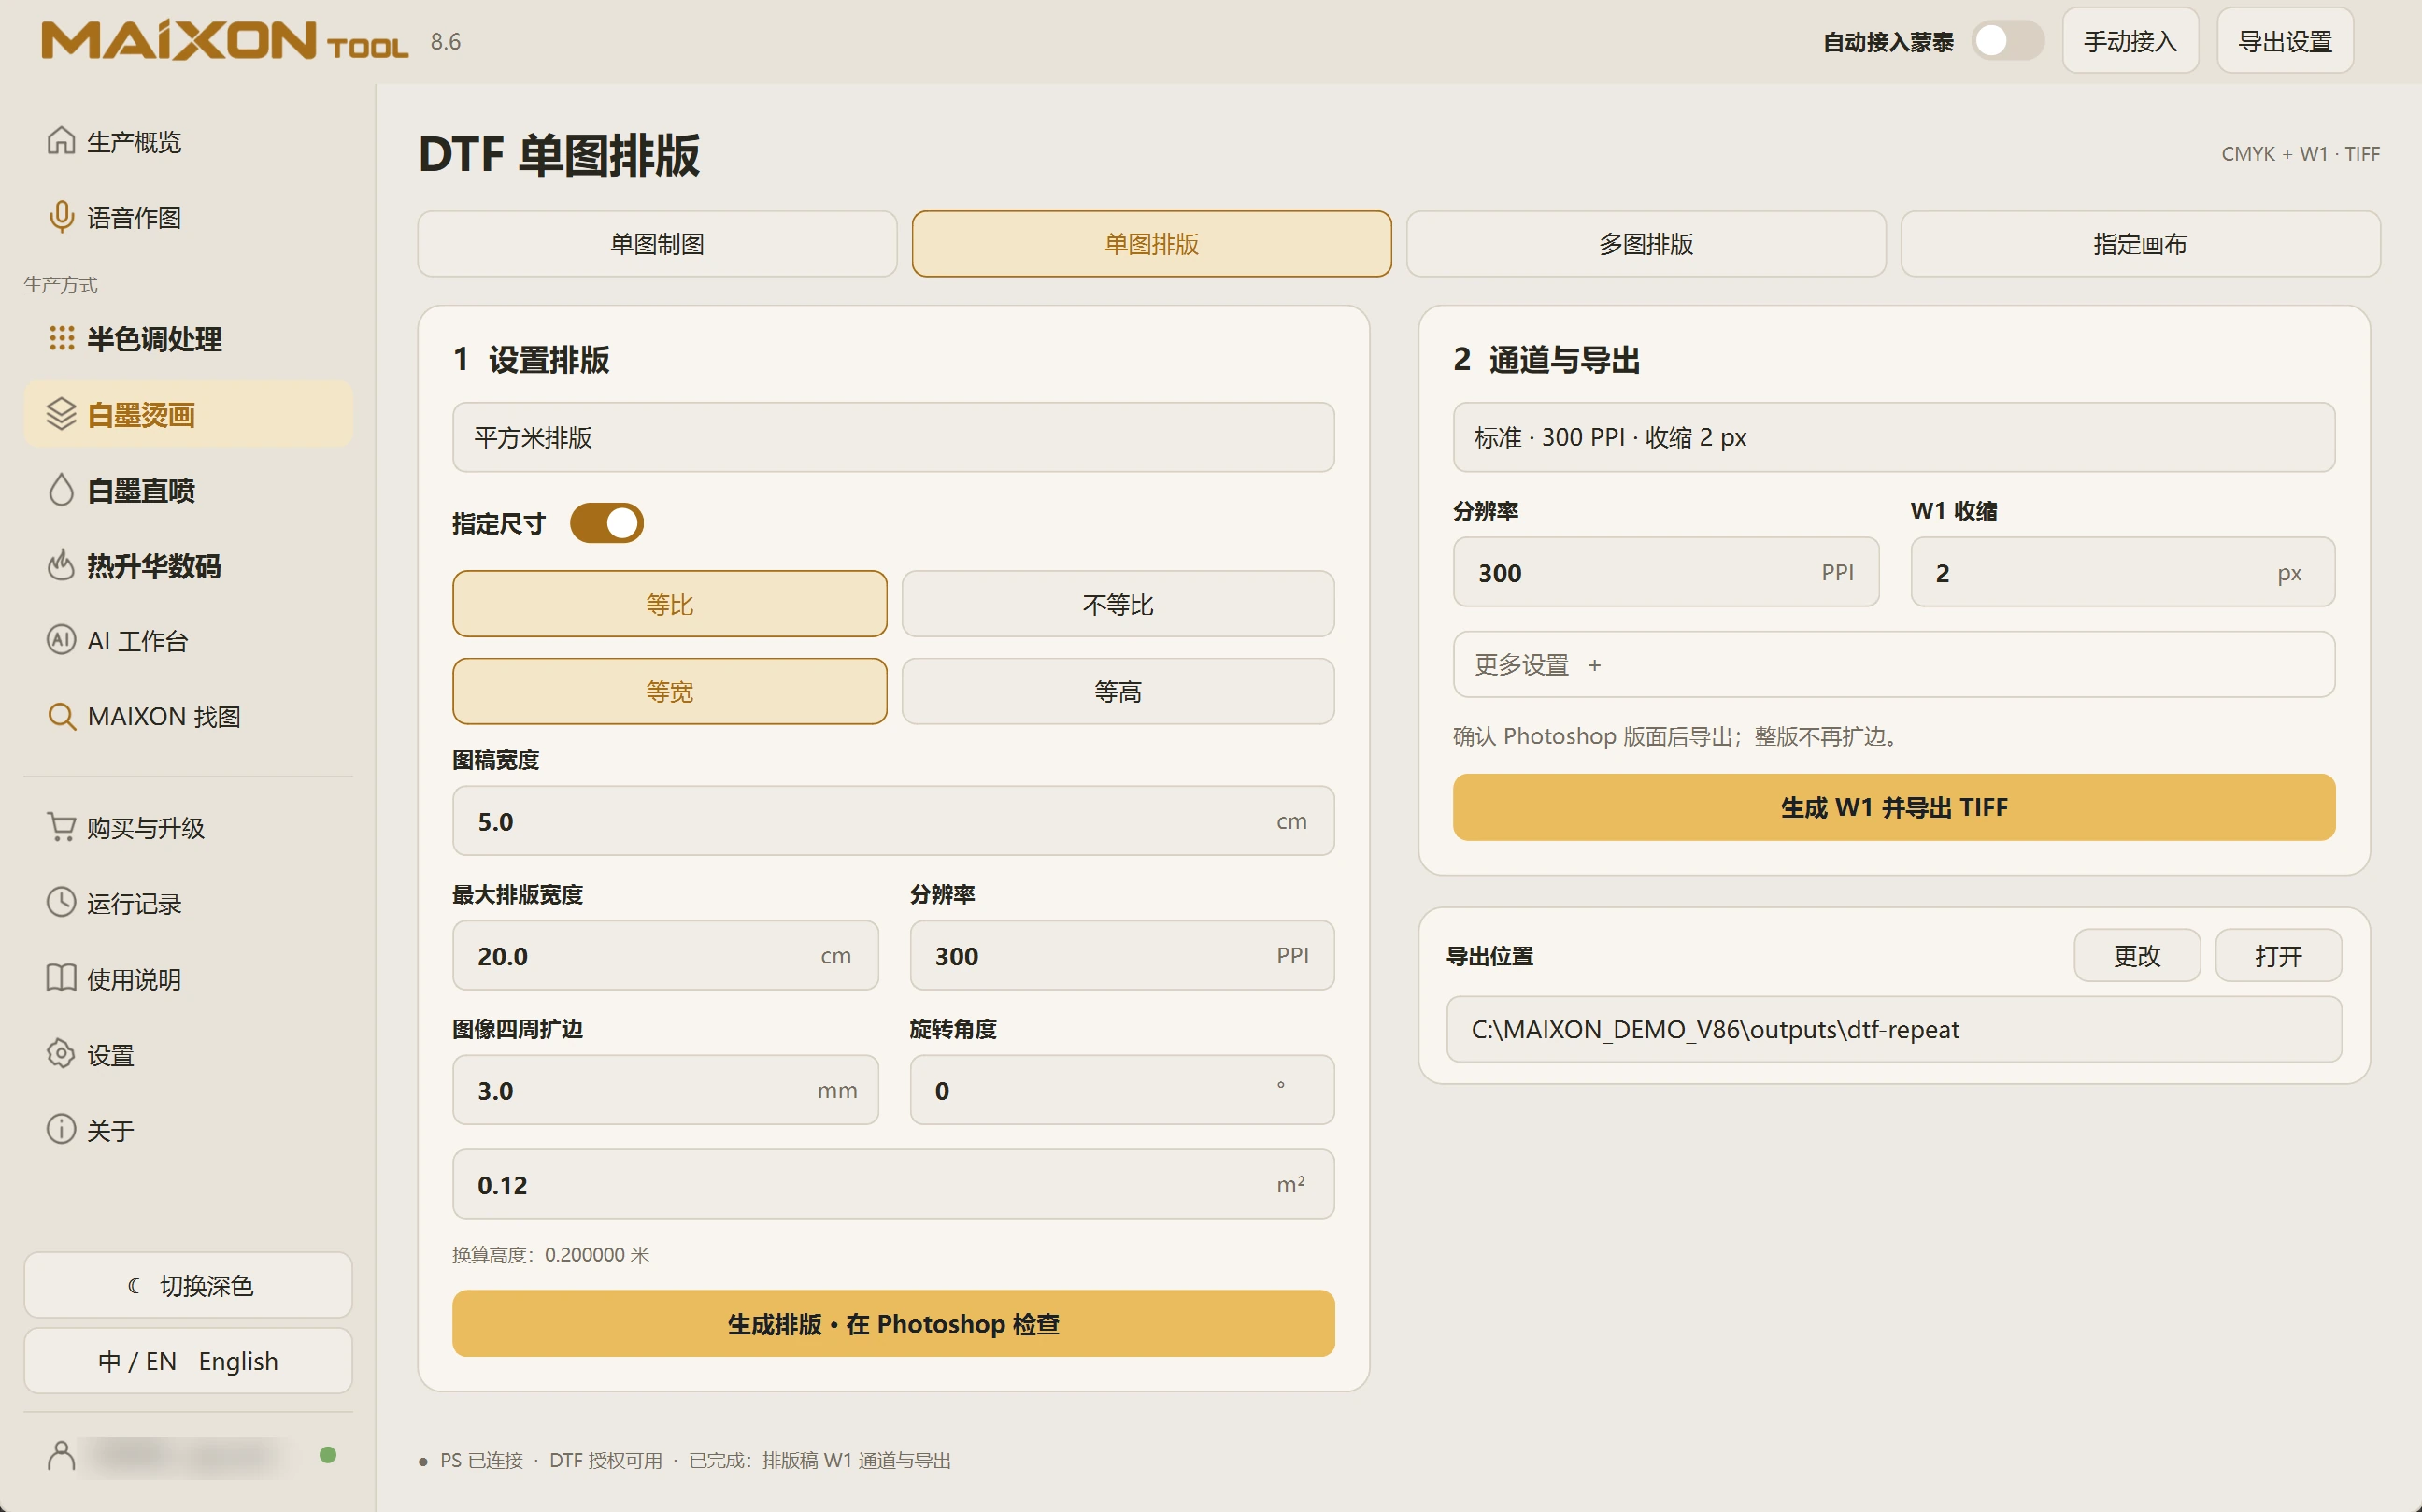Open the 生产概览 home icon

coord(61,141)
